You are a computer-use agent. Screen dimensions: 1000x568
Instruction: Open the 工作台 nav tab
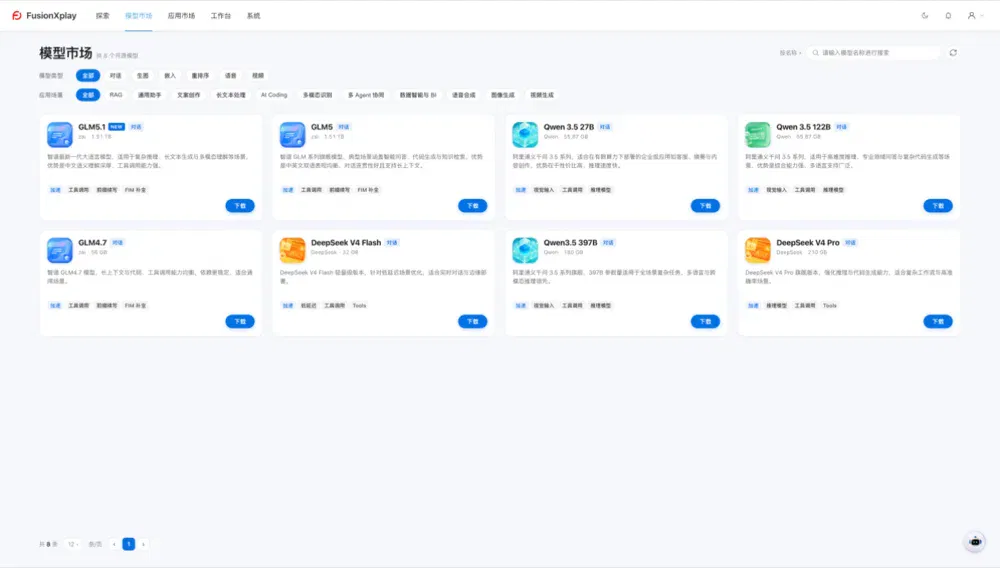pyautogui.click(x=221, y=15)
